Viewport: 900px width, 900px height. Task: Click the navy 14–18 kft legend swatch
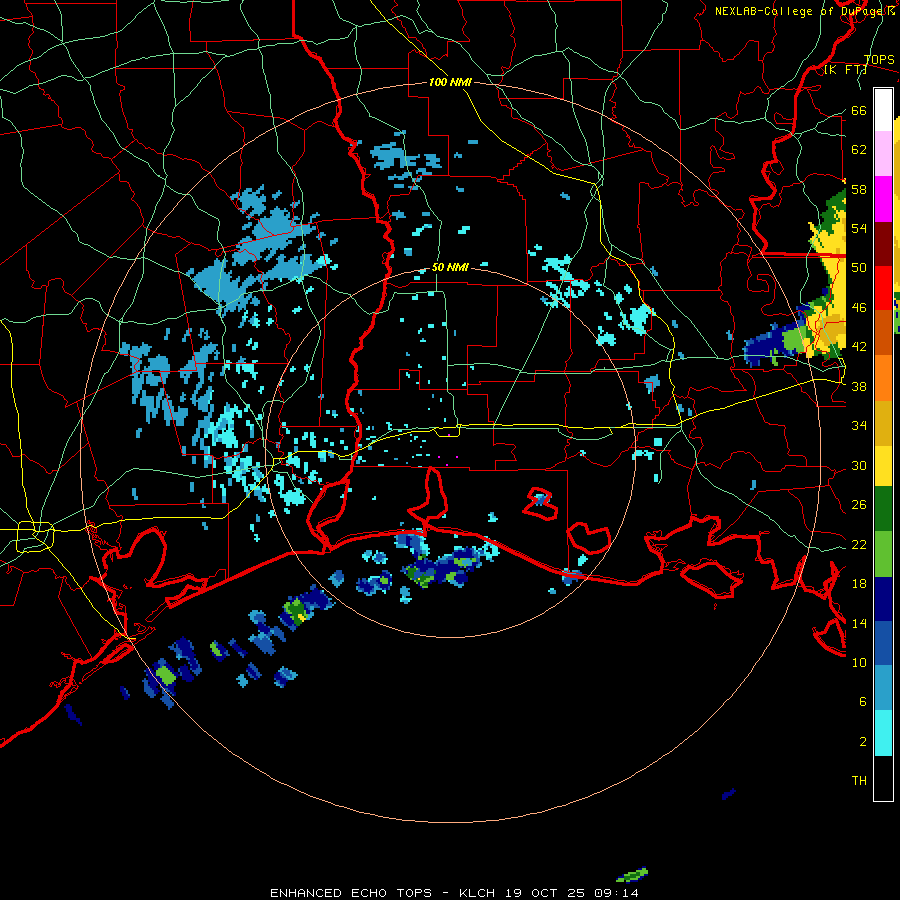pyautogui.click(x=883, y=599)
